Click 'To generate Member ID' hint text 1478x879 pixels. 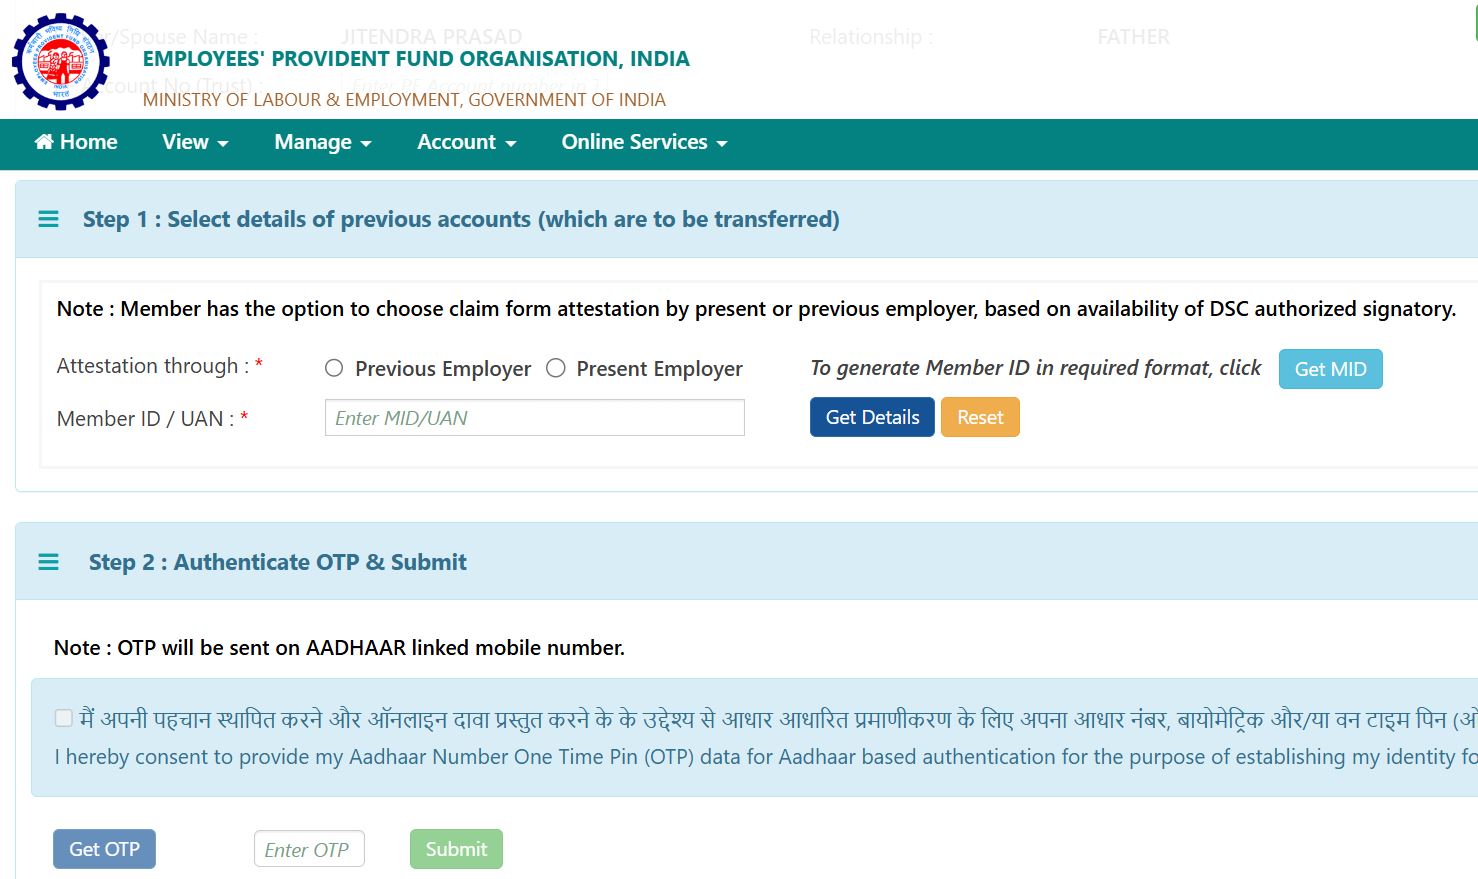pyautogui.click(x=1036, y=368)
